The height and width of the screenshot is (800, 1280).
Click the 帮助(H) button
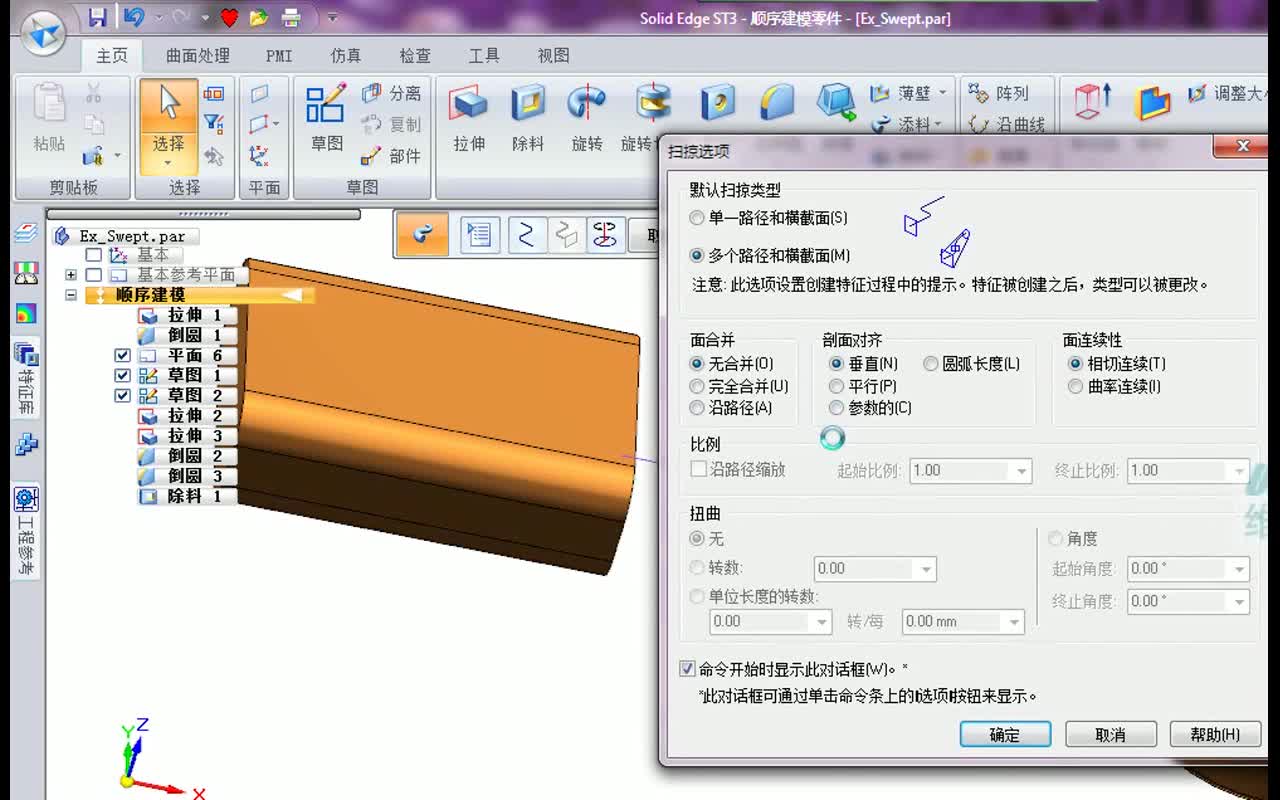1214,734
